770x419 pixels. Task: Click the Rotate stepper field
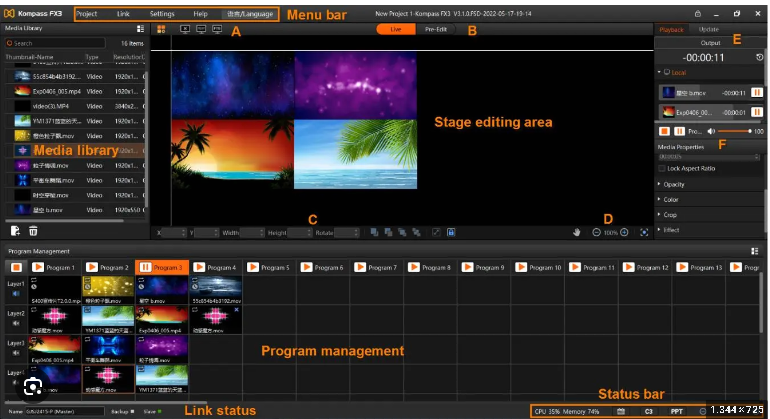tap(347, 233)
